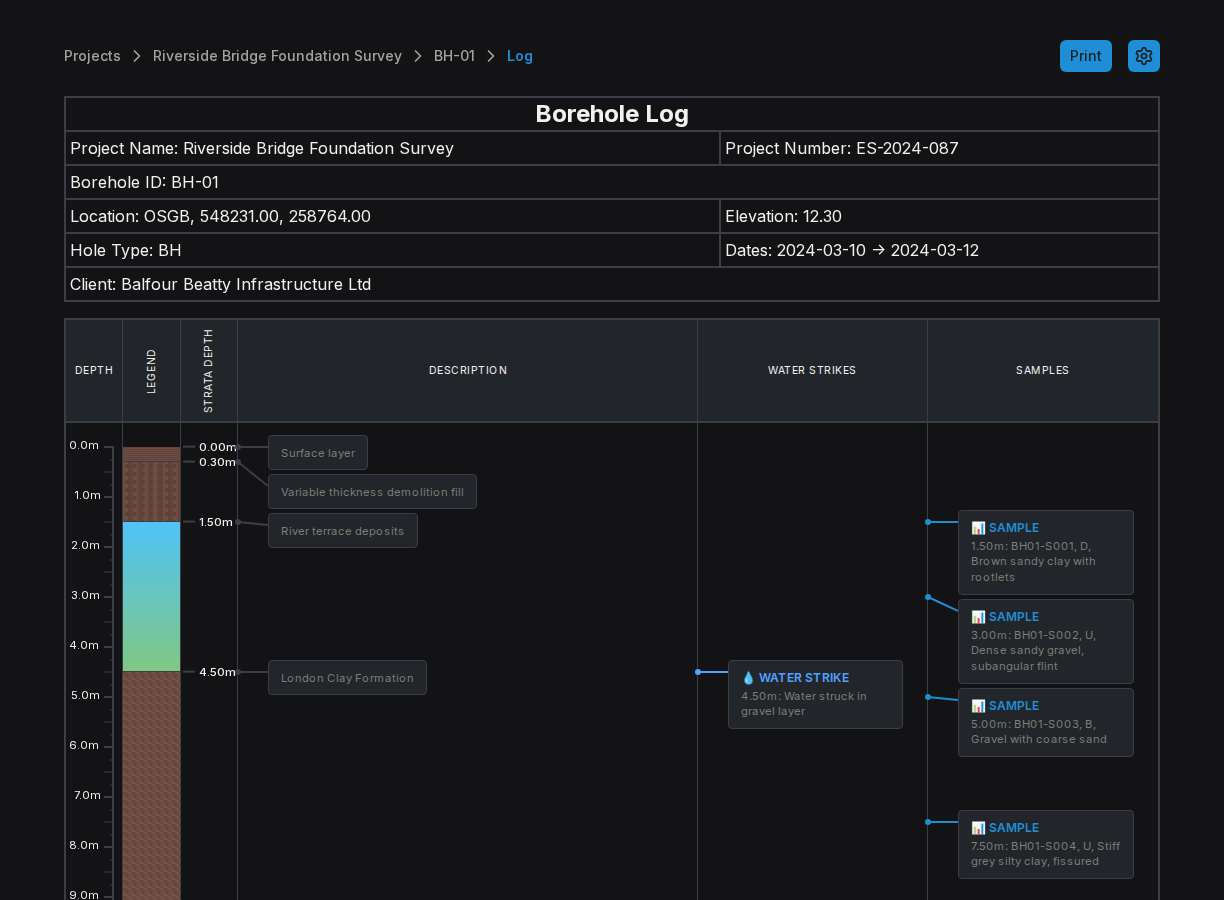Click the blue-green gradient legend stratum
Screen dimensions: 1224x900
coord(151,596)
